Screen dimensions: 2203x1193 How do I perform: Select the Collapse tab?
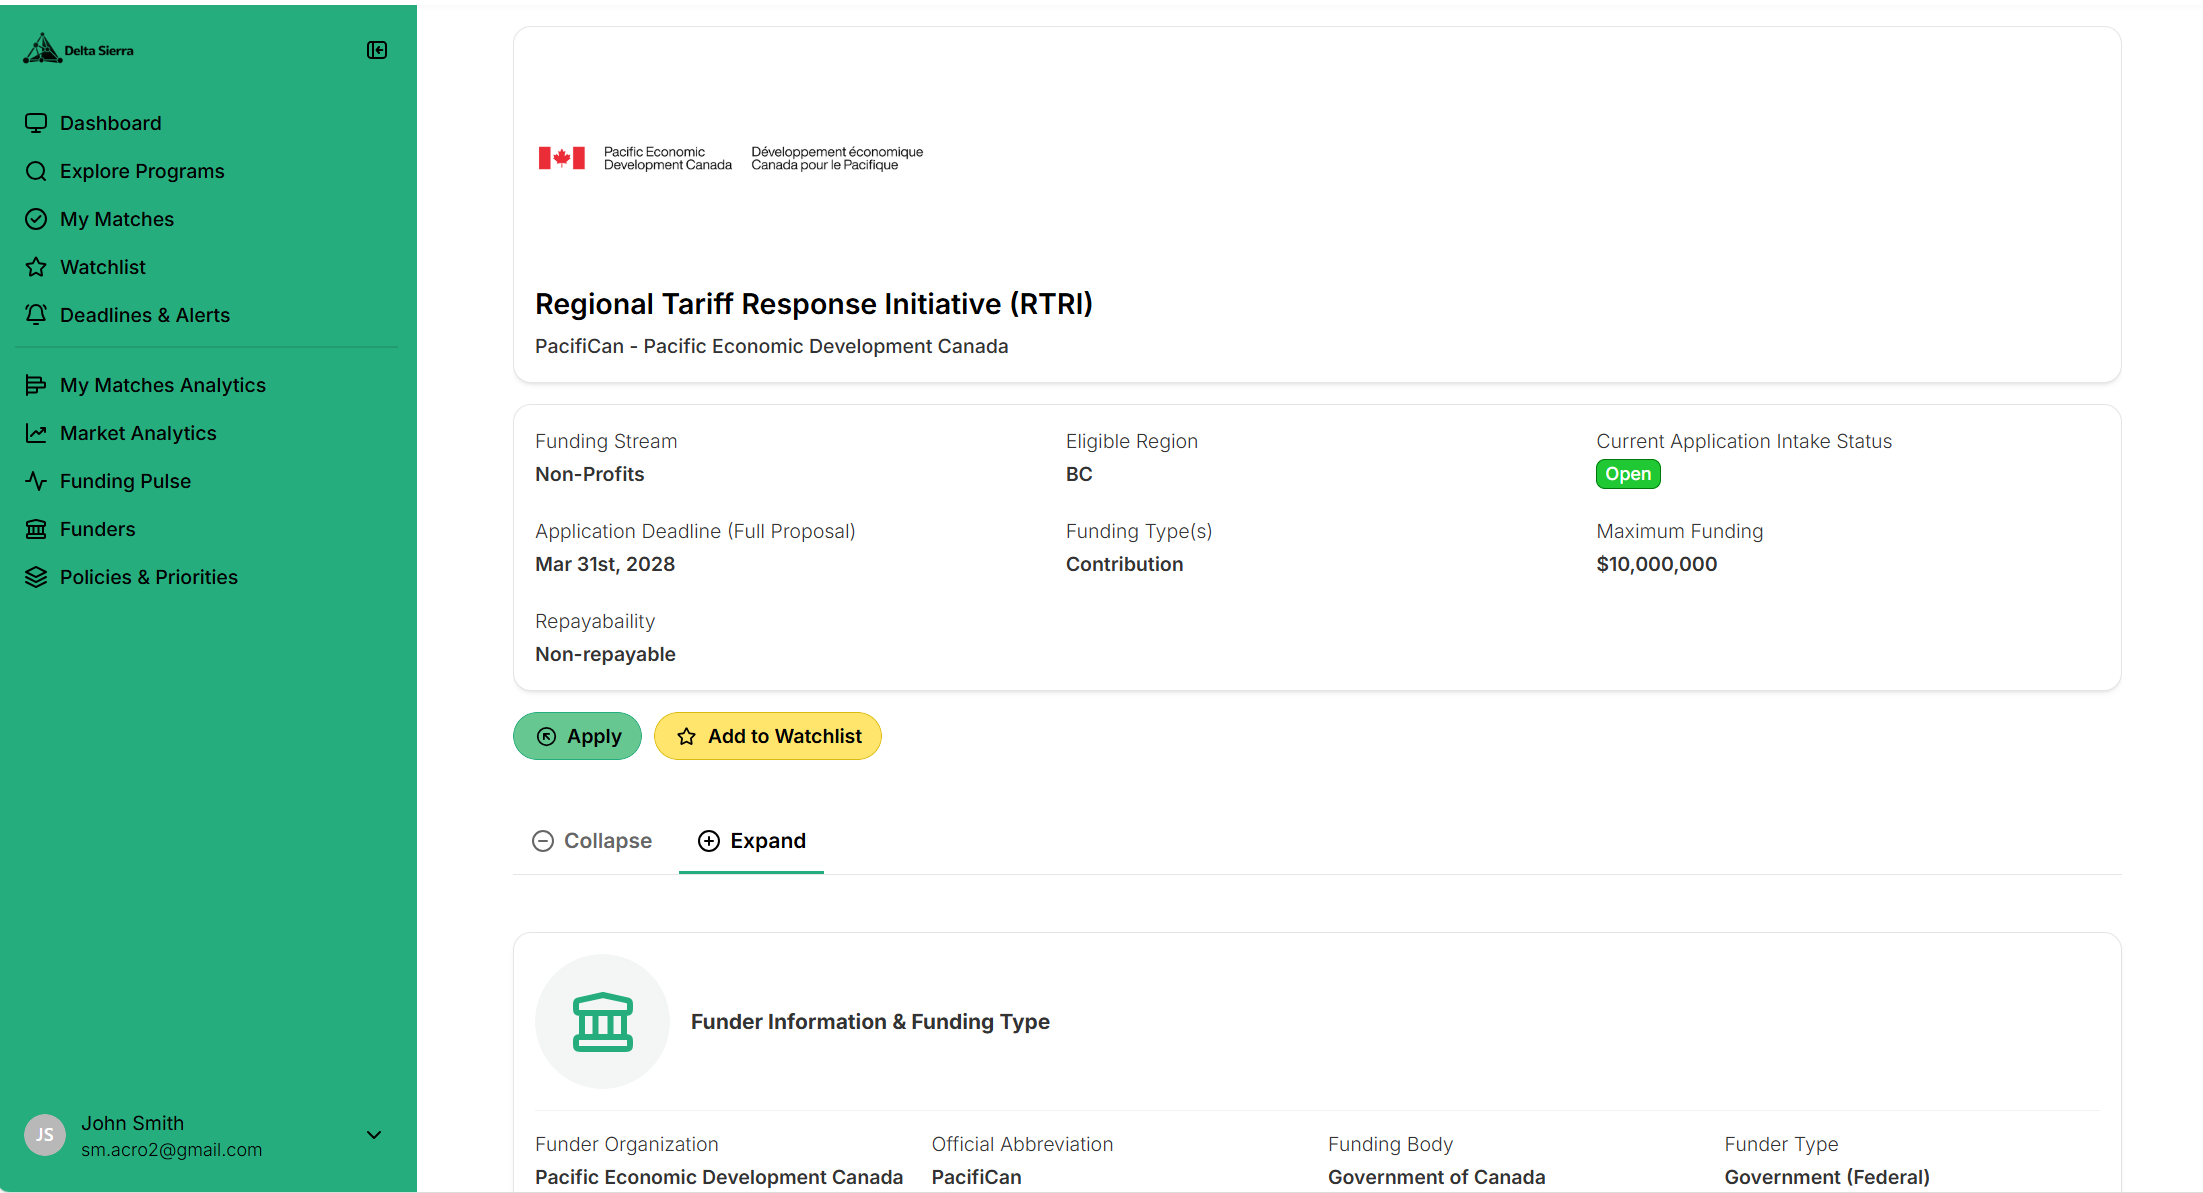click(592, 841)
